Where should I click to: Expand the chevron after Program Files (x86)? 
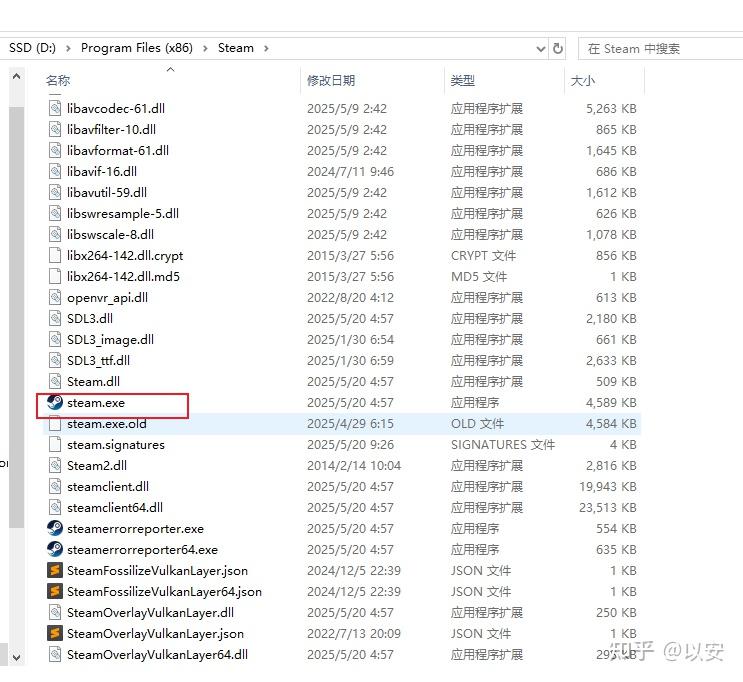tap(205, 48)
